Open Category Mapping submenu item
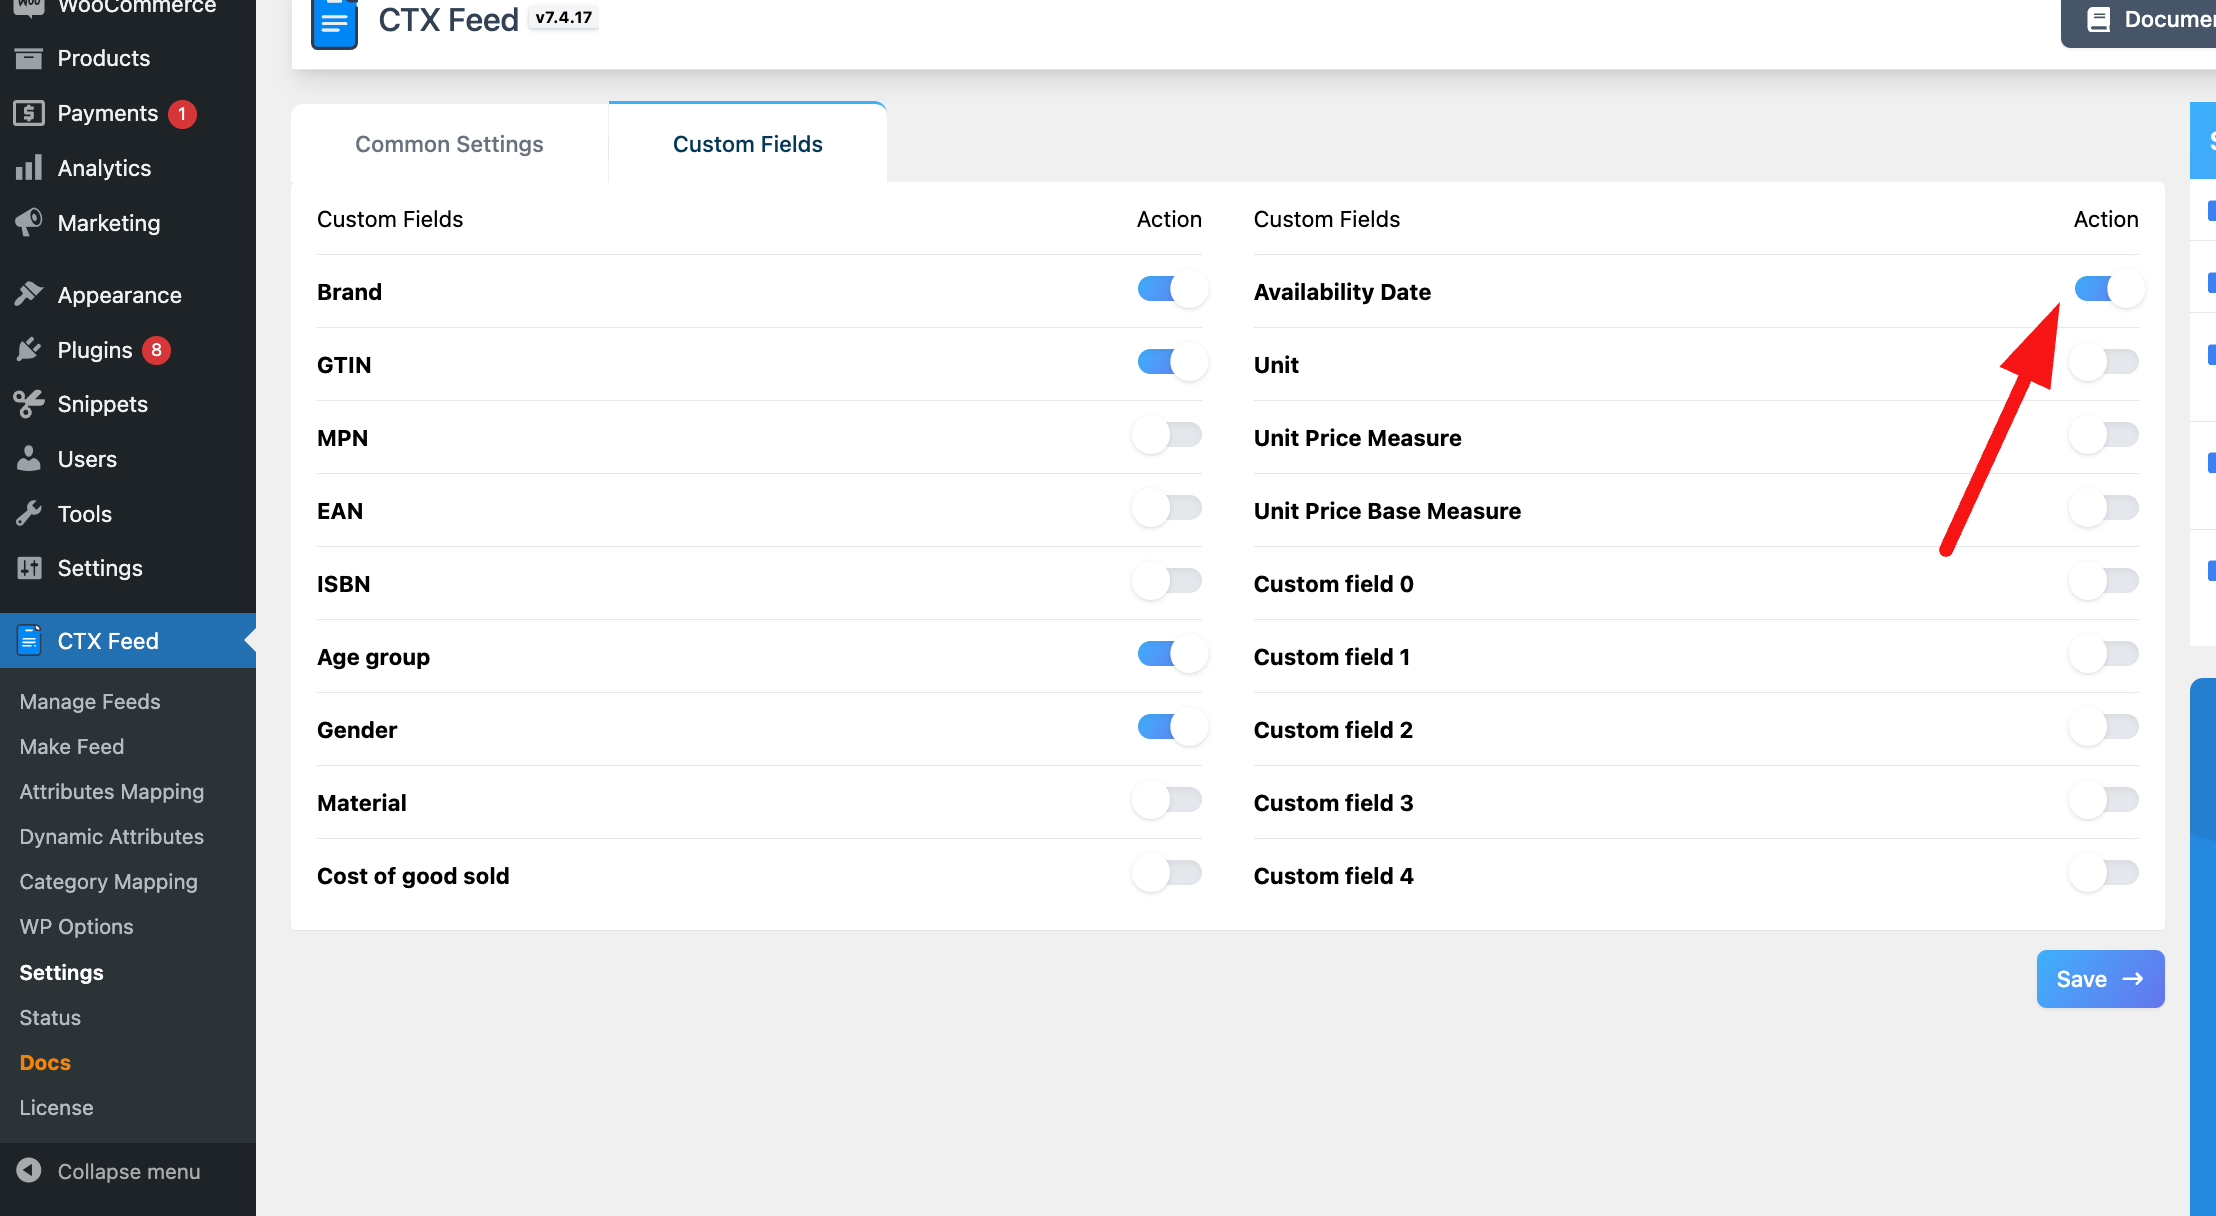 tap(109, 882)
